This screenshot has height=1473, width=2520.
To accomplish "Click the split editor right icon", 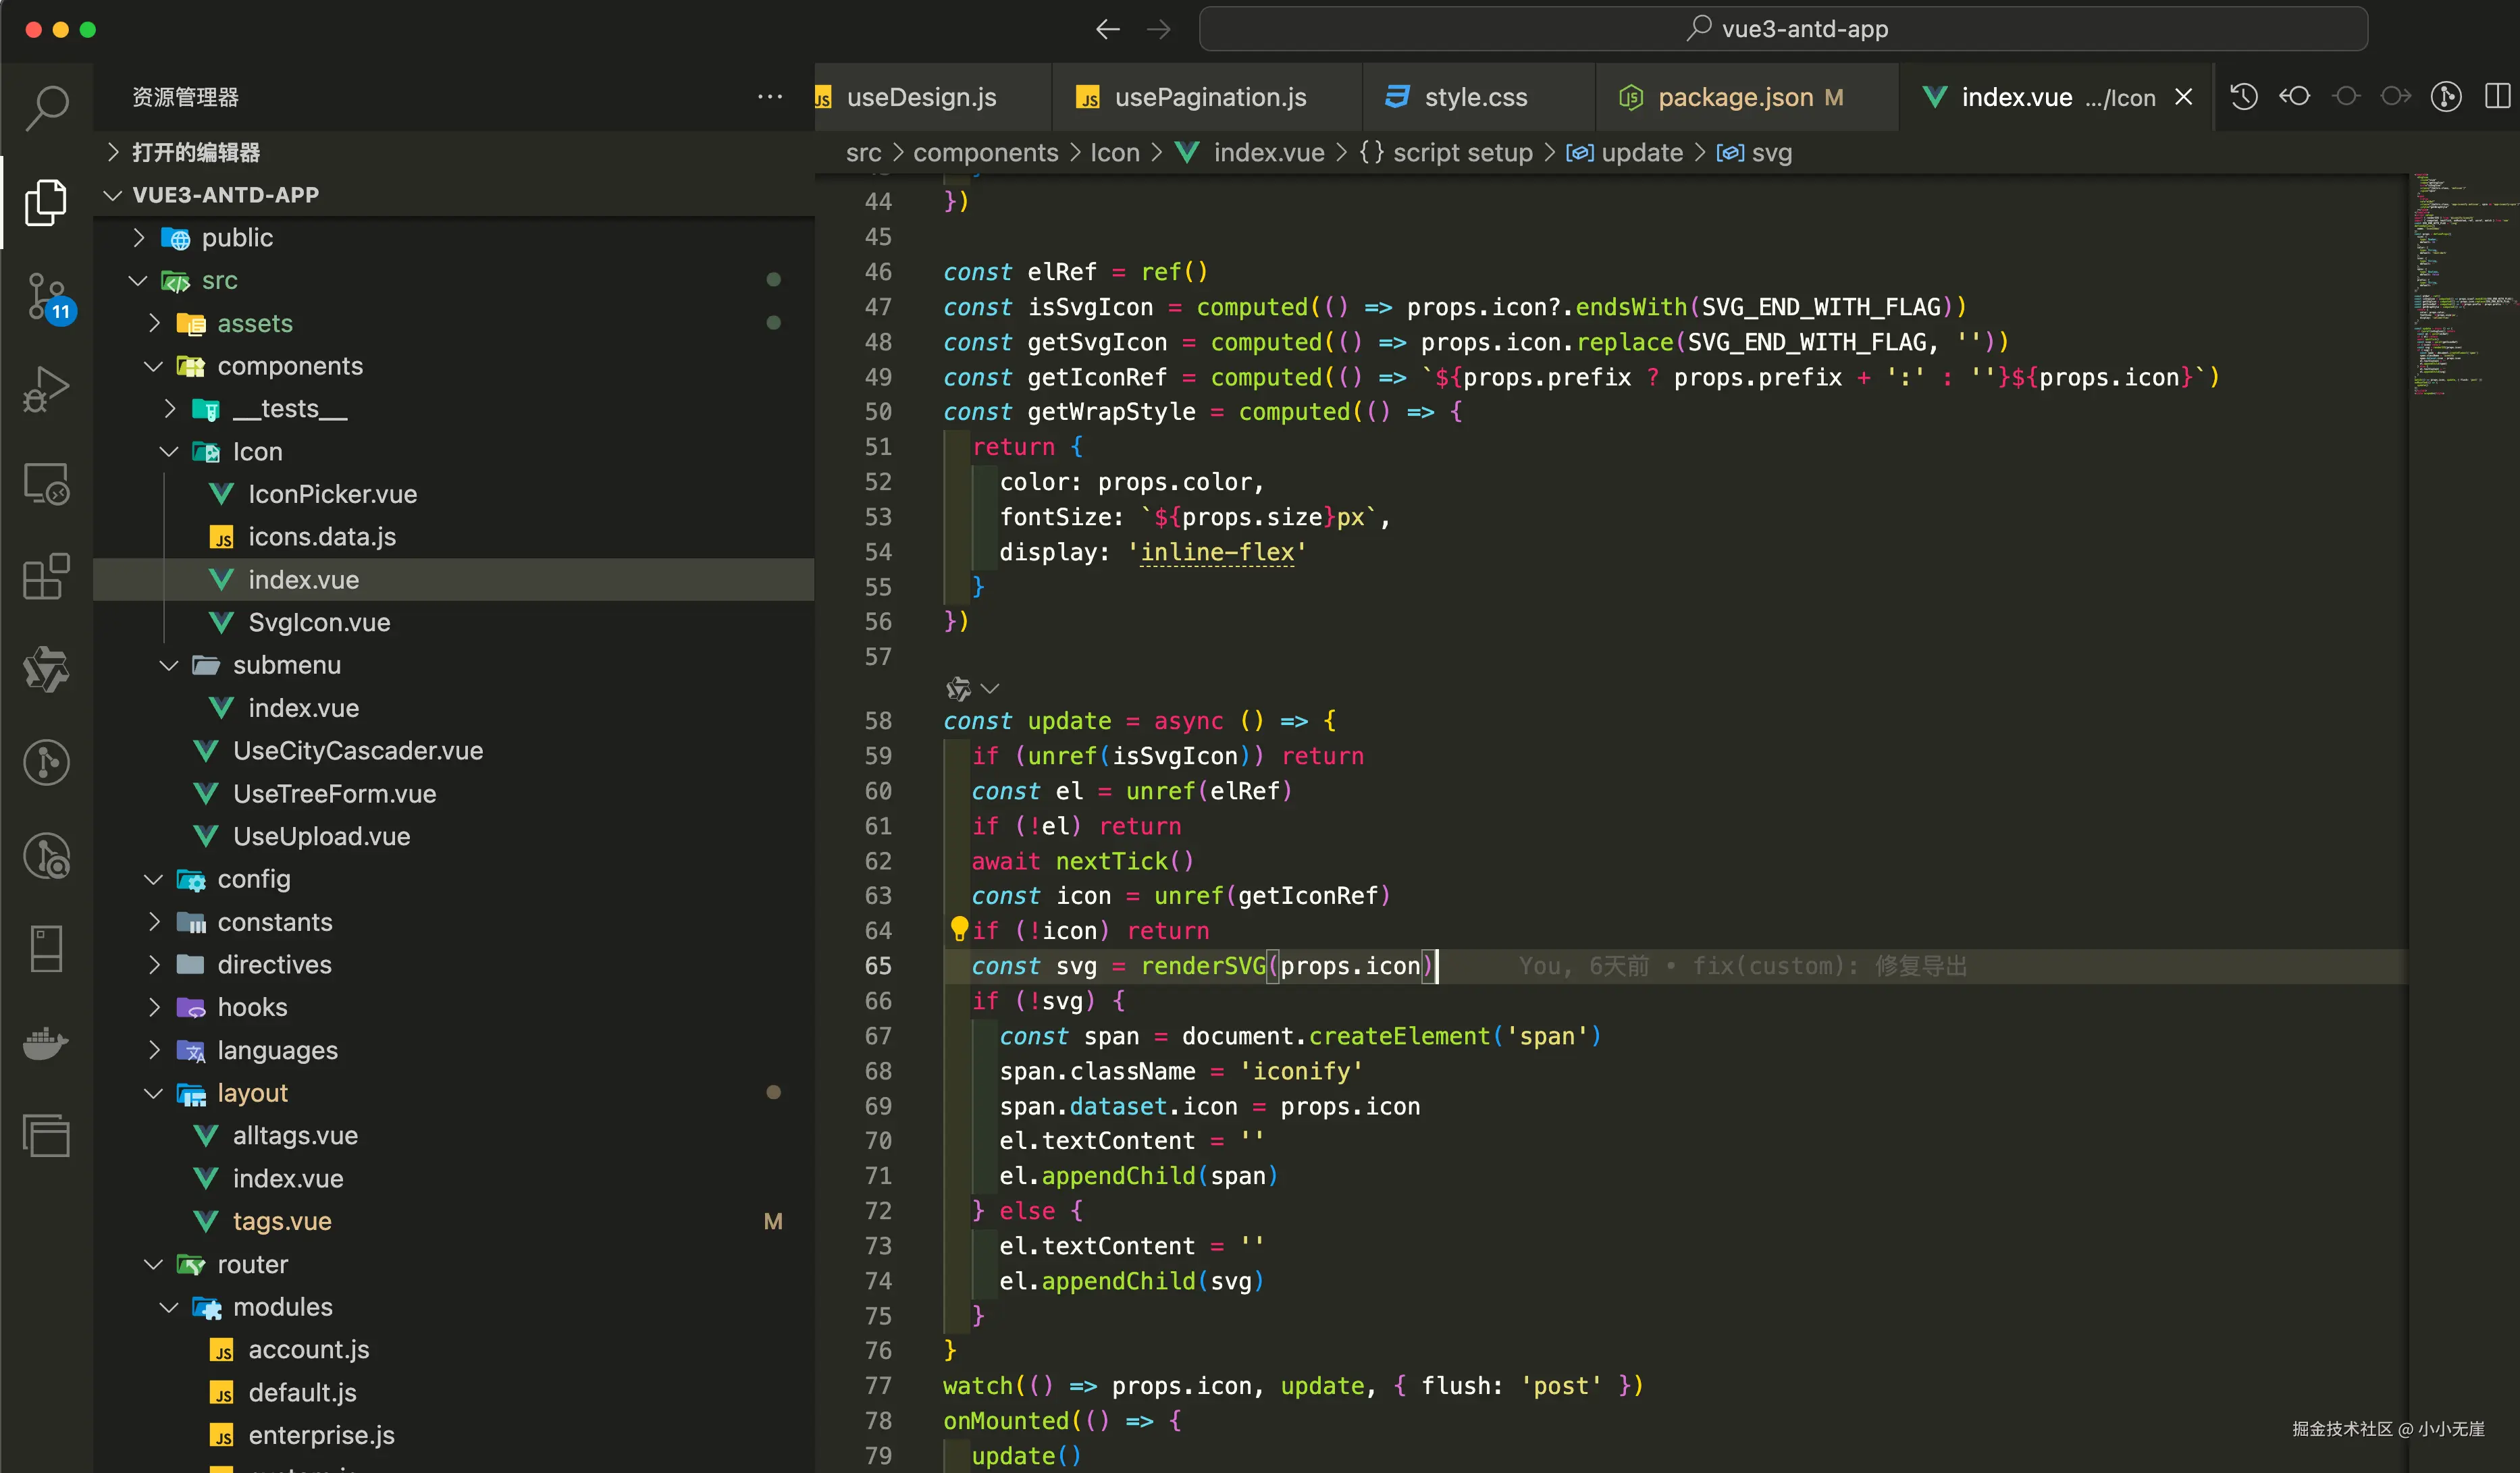I will click(x=2497, y=97).
